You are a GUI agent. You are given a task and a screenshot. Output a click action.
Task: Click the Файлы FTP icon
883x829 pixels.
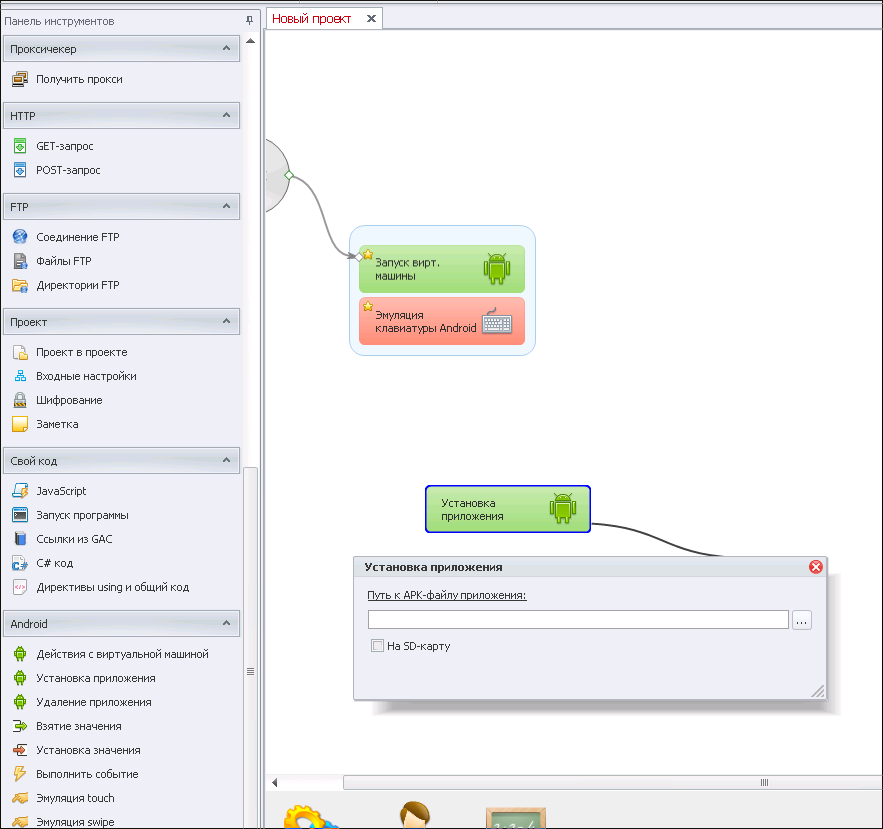click(x=20, y=261)
